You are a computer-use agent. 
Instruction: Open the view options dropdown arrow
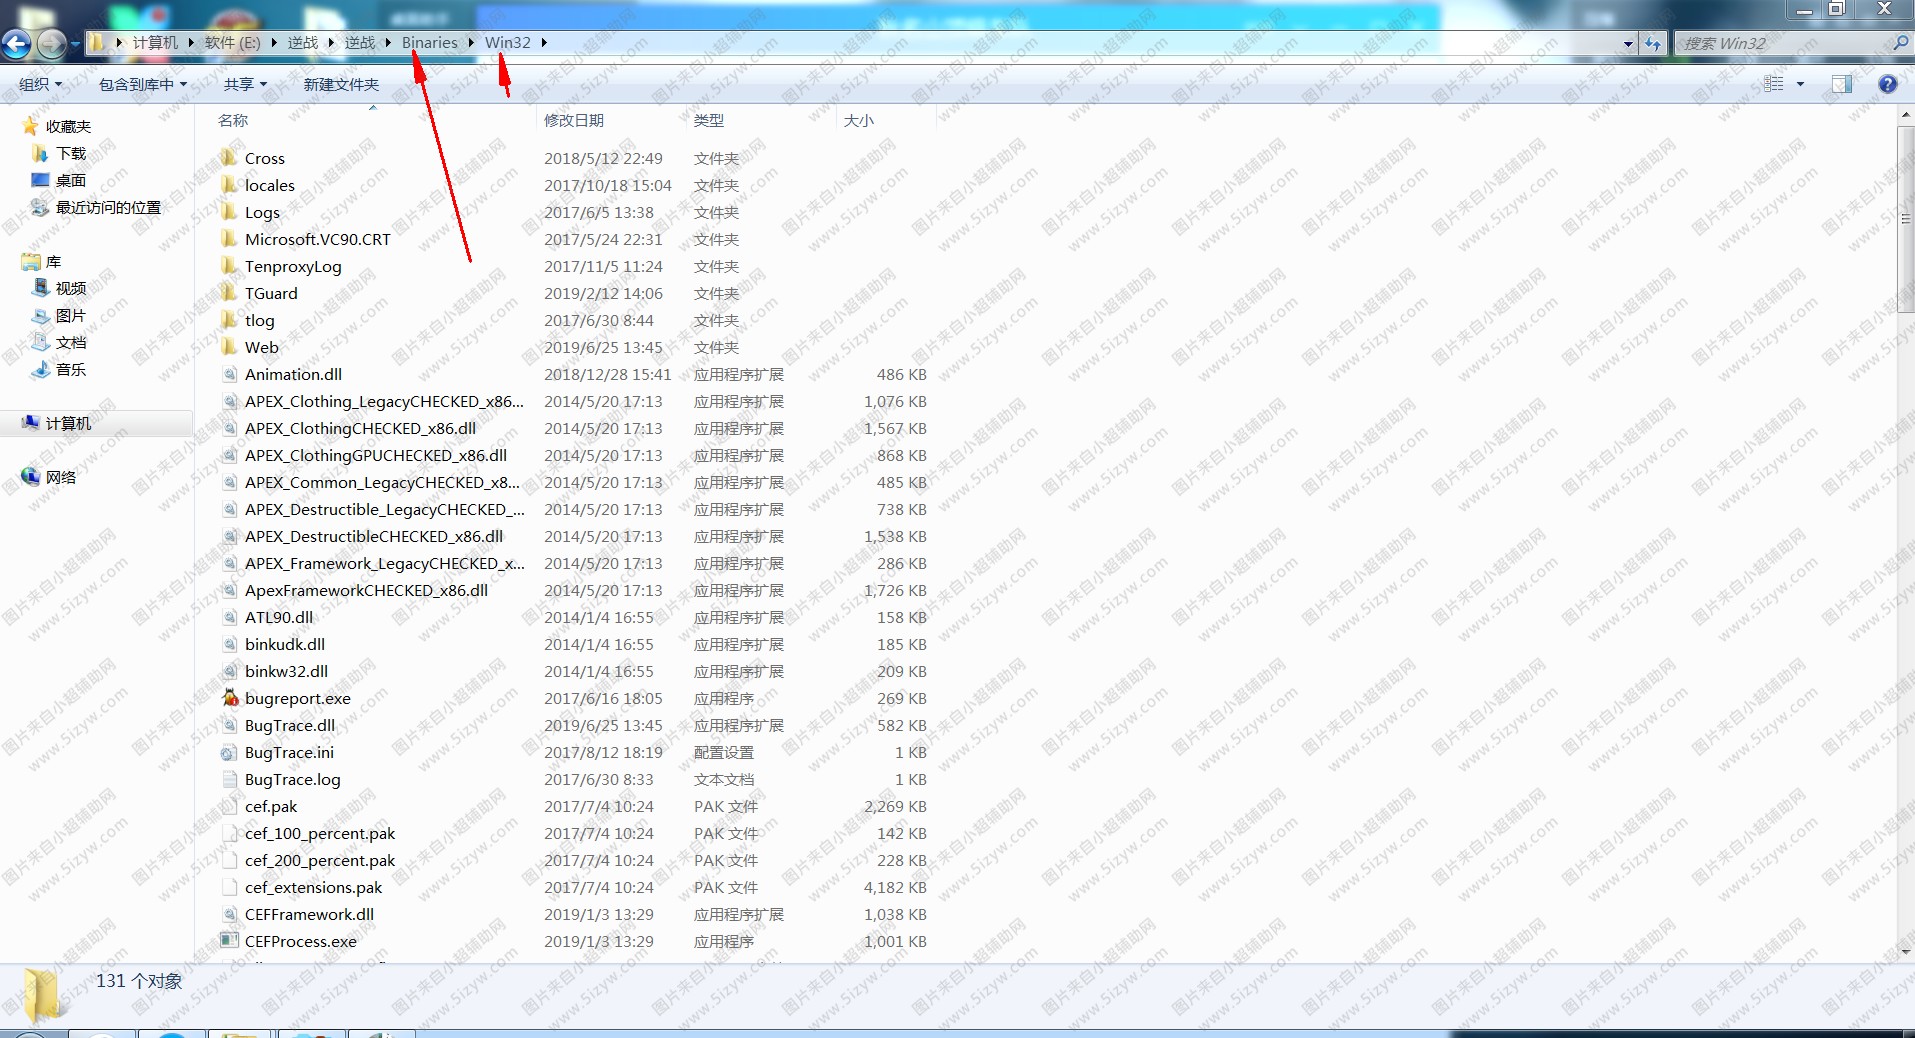tap(1800, 84)
